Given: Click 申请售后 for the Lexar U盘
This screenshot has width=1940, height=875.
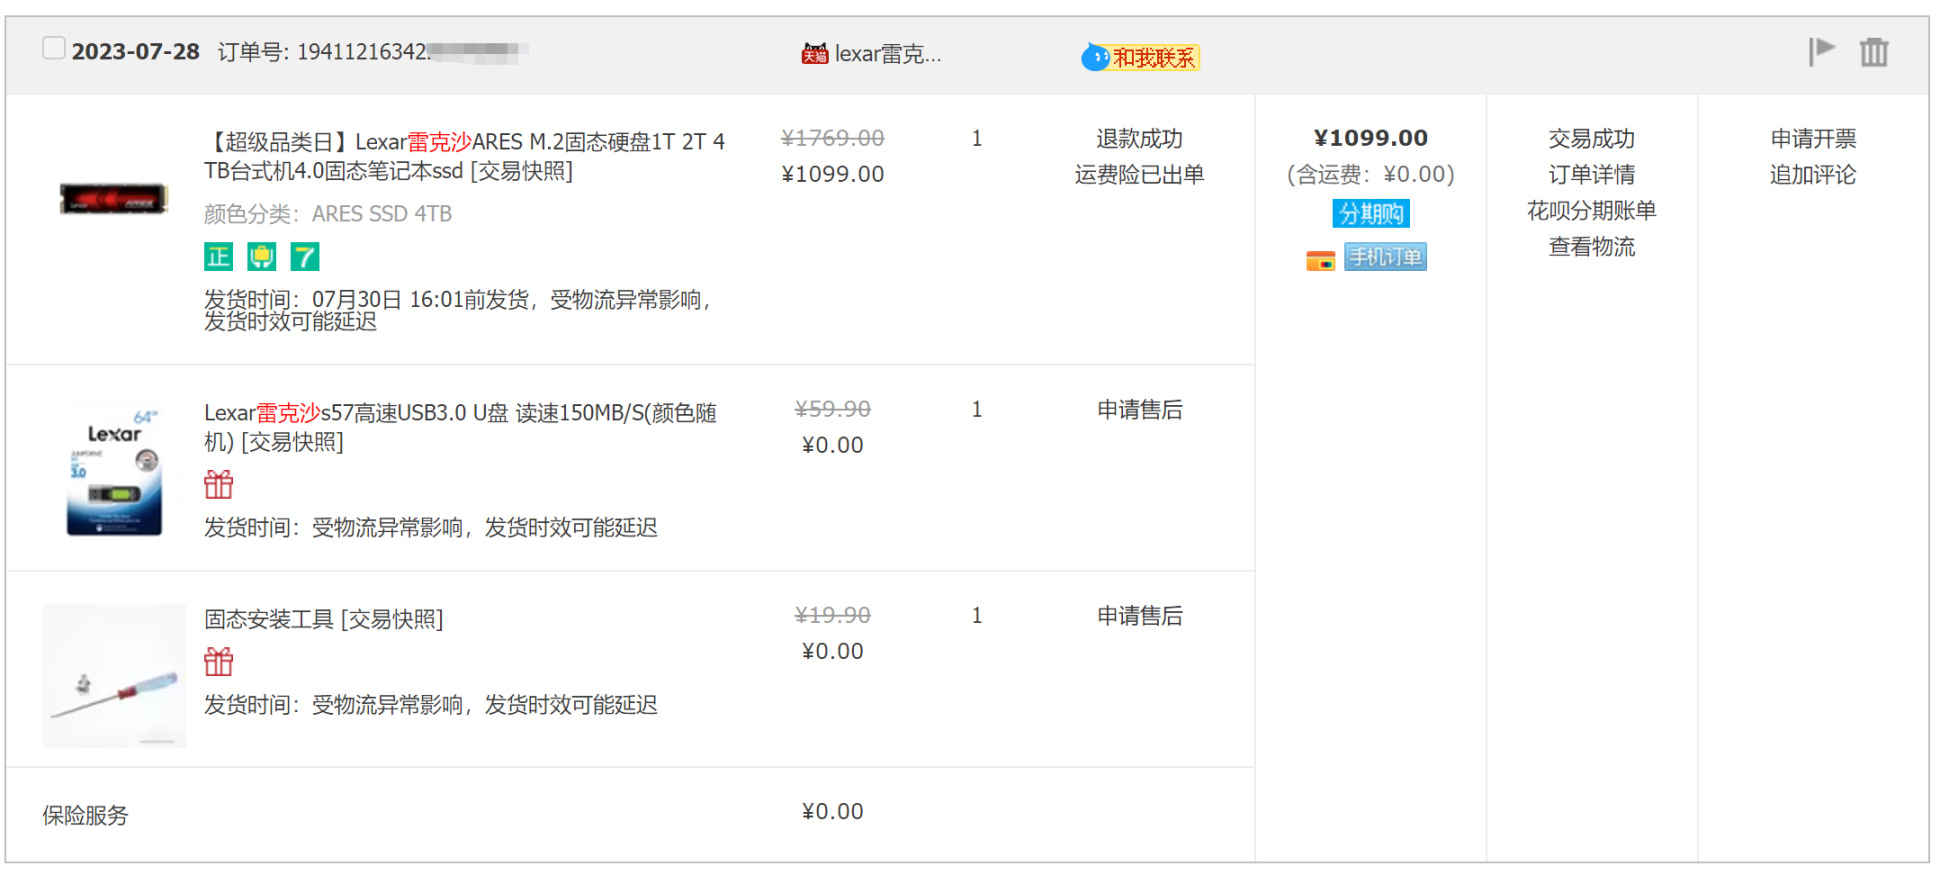Looking at the screenshot, I should tap(1139, 410).
